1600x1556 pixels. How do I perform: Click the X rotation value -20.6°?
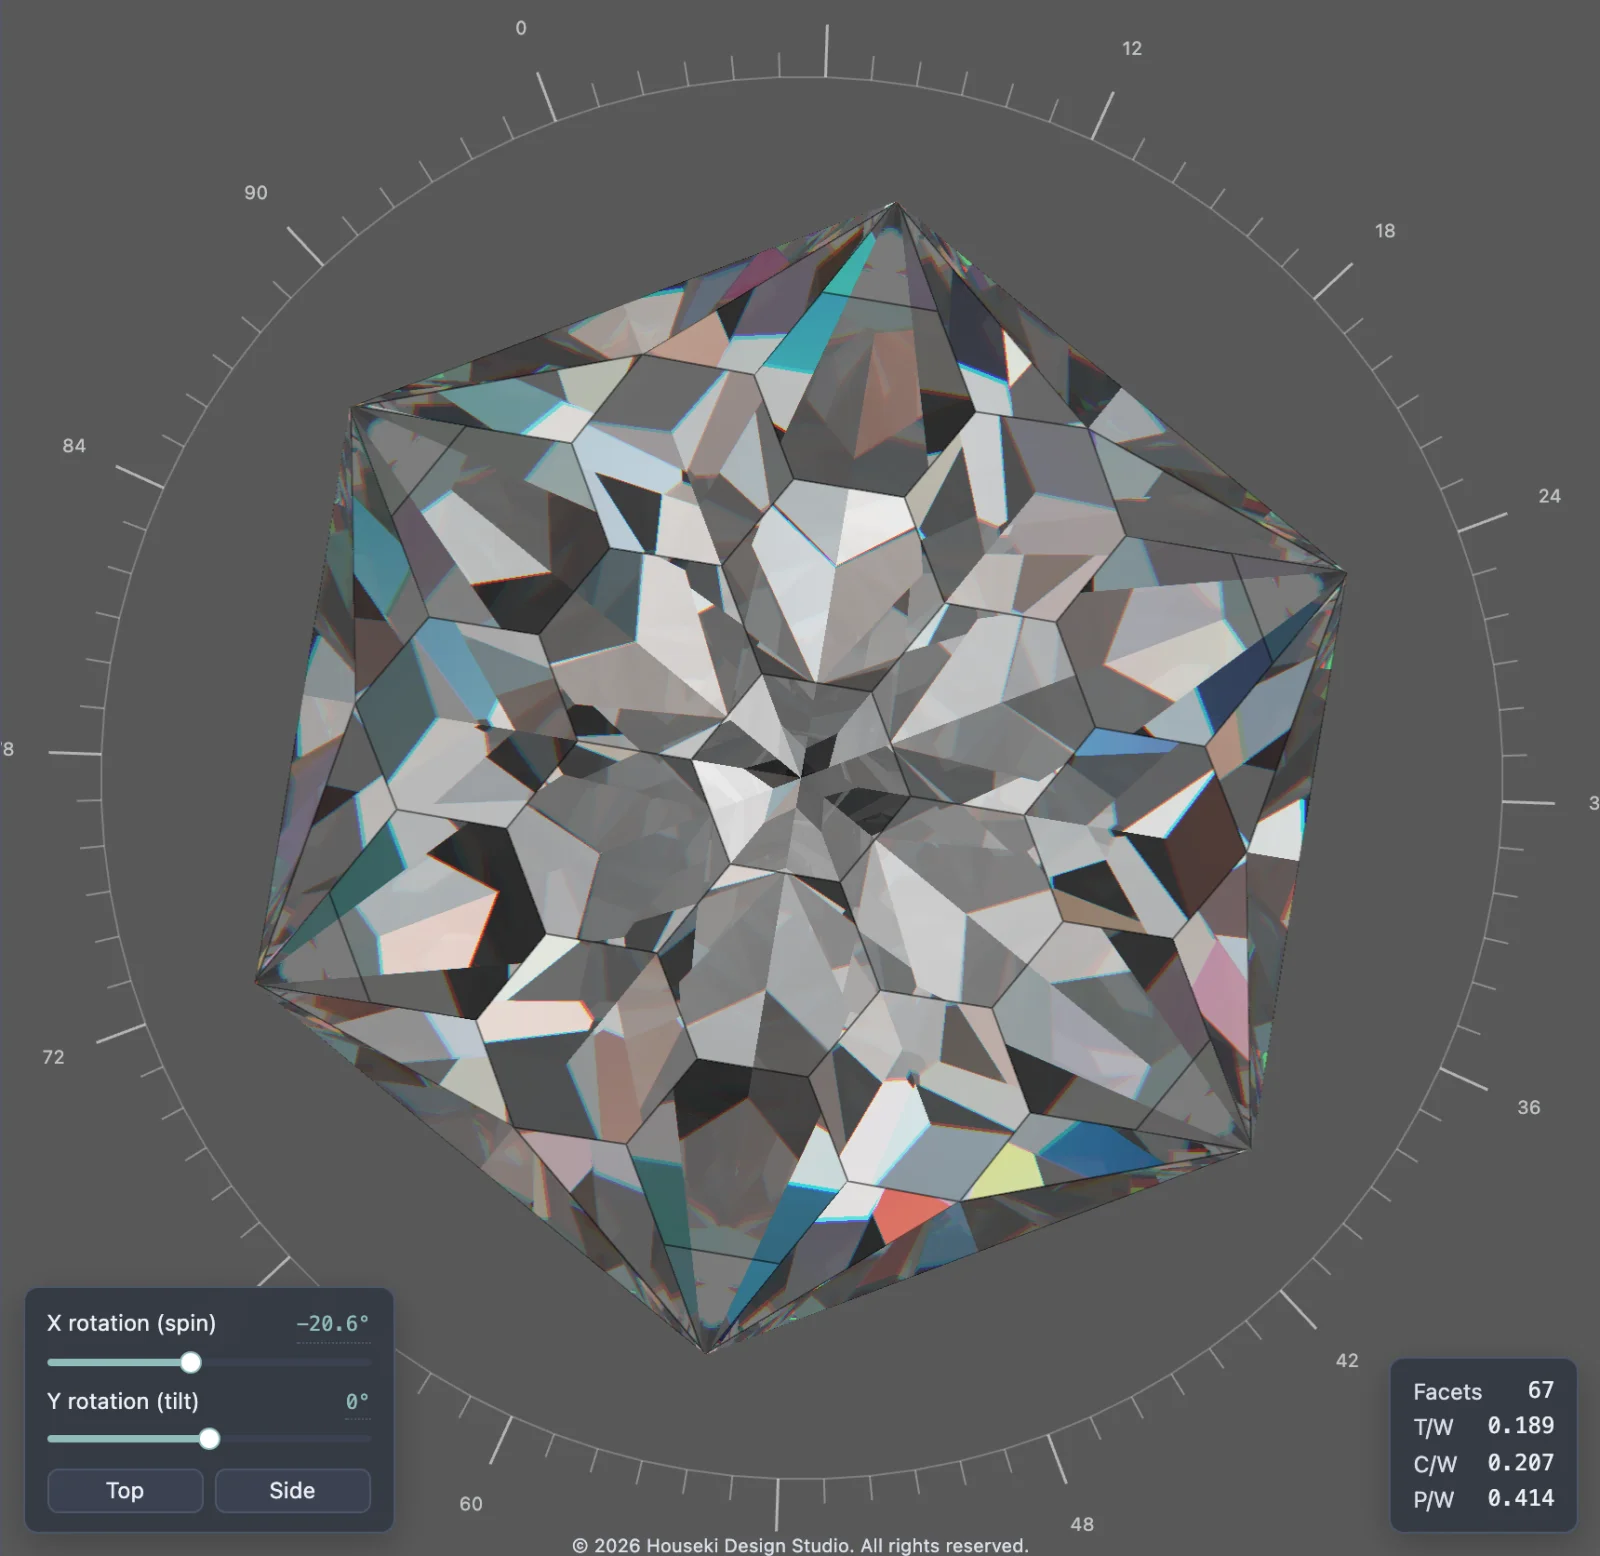click(x=333, y=1324)
